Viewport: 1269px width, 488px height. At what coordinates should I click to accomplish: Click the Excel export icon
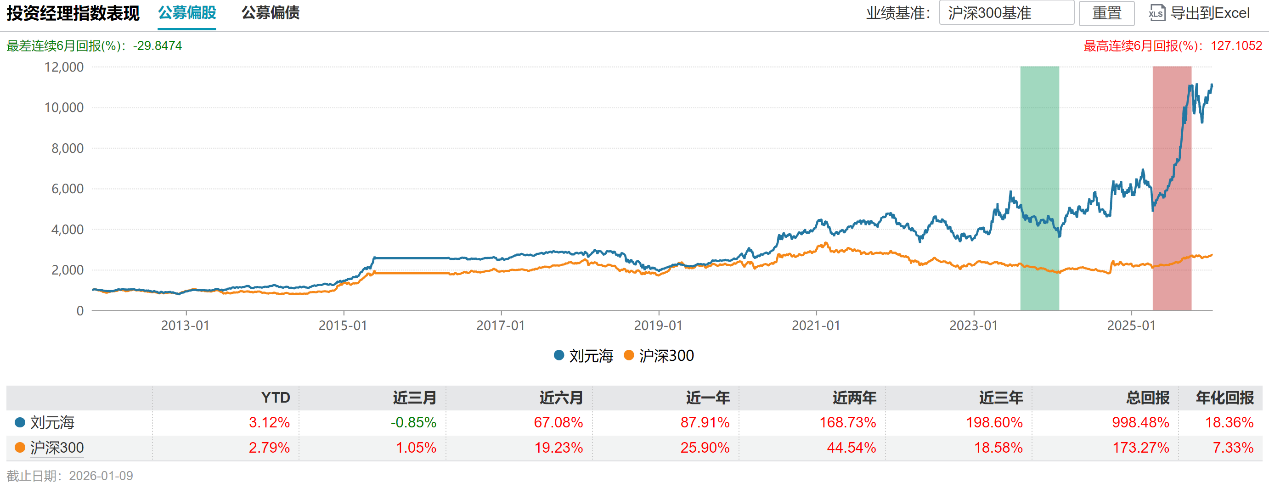[1157, 13]
